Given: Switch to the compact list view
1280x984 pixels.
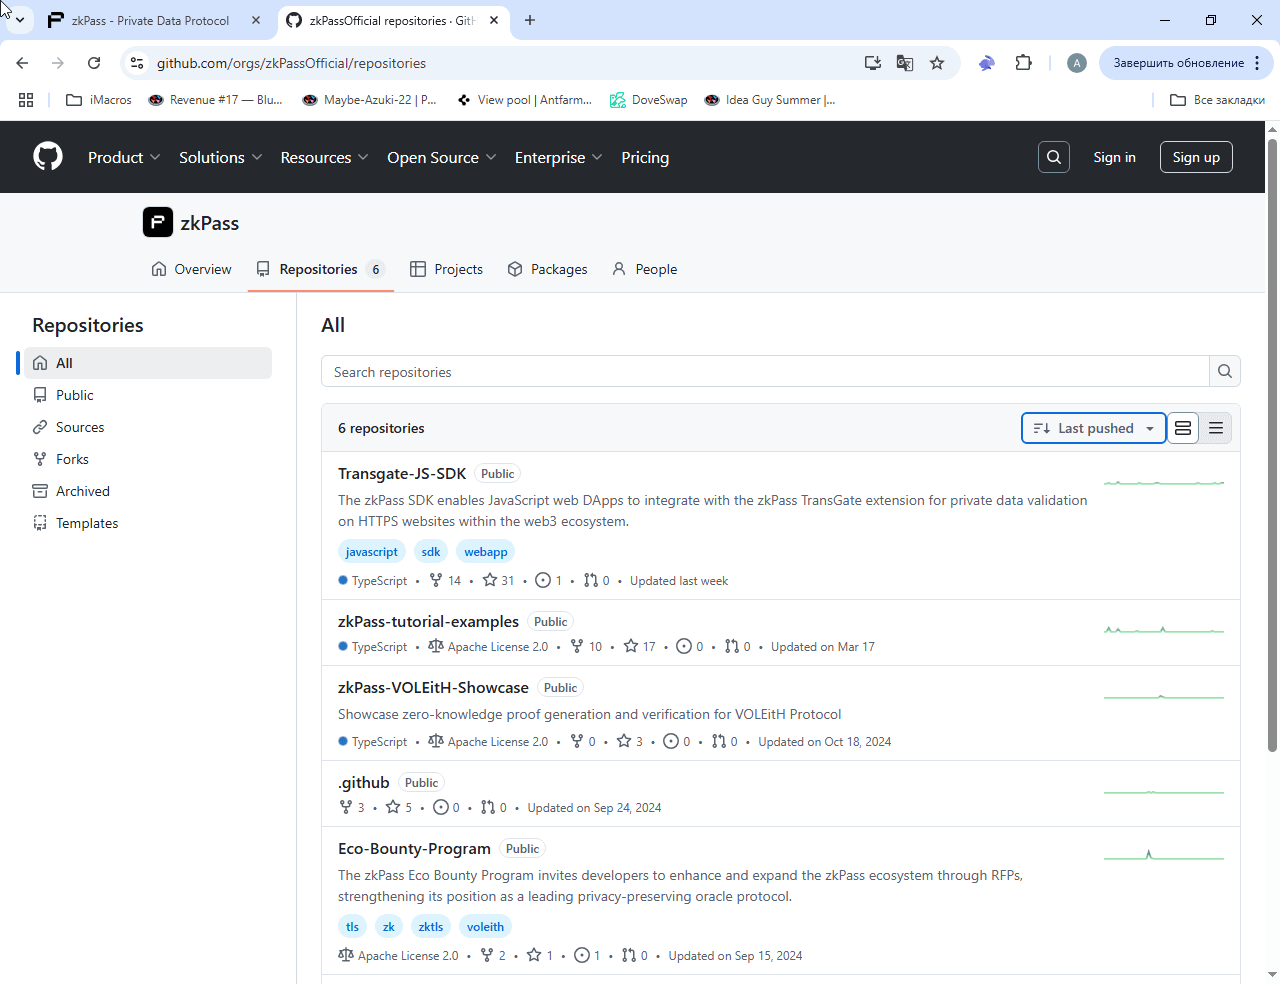Looking at the screenshot, I should [1216, 428].
